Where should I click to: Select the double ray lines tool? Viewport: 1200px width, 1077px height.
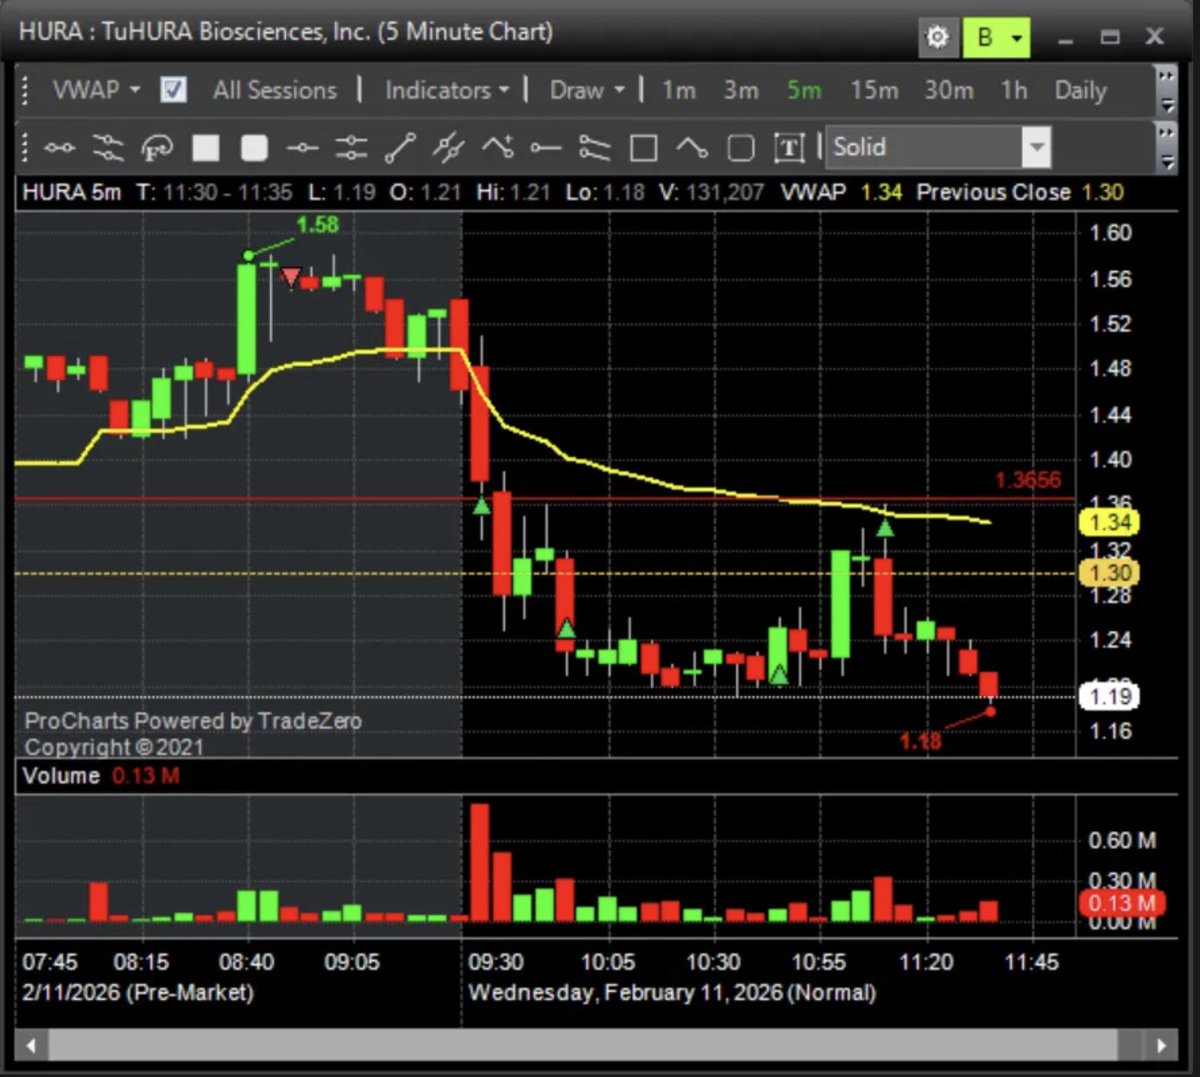click(x=594, y=148)
